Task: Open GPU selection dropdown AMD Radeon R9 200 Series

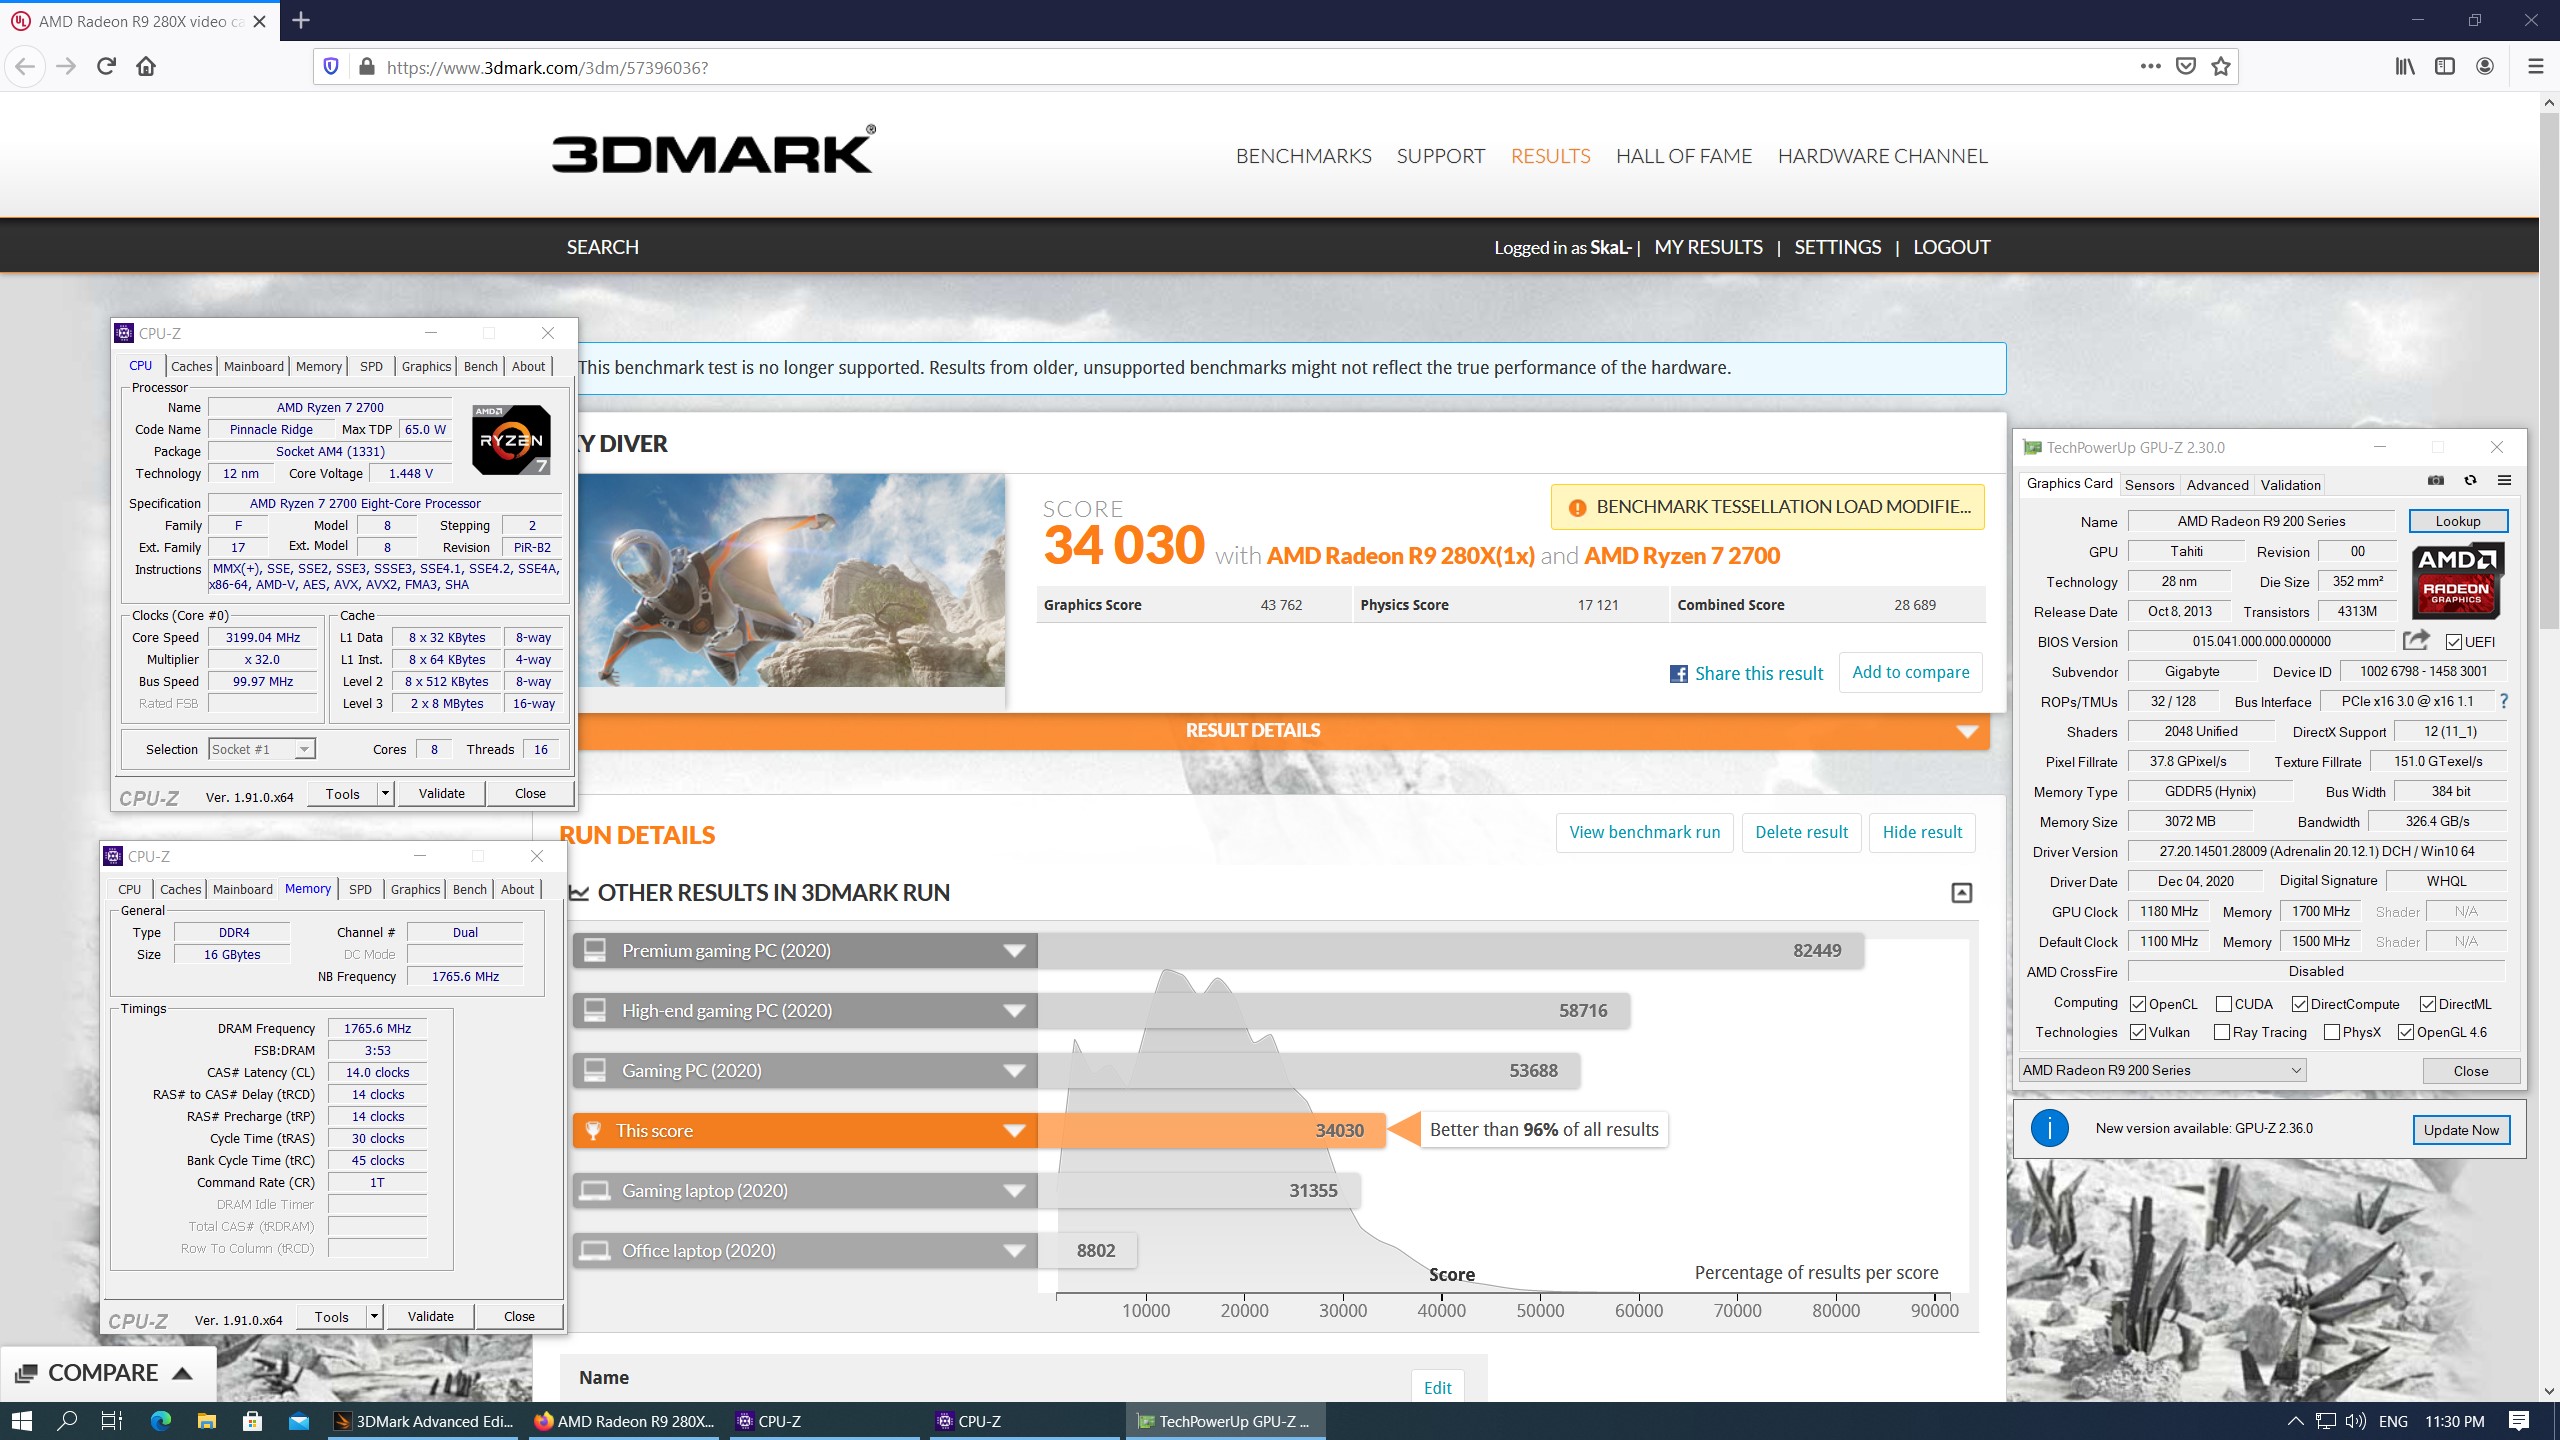Action: (2162, 1070)
